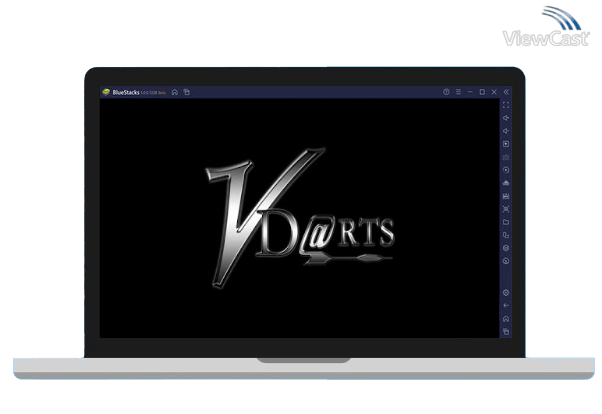Click the rotate screen device icon in sidebar
This screenshot has width=602, height=414.
click(x=506, y=235)
